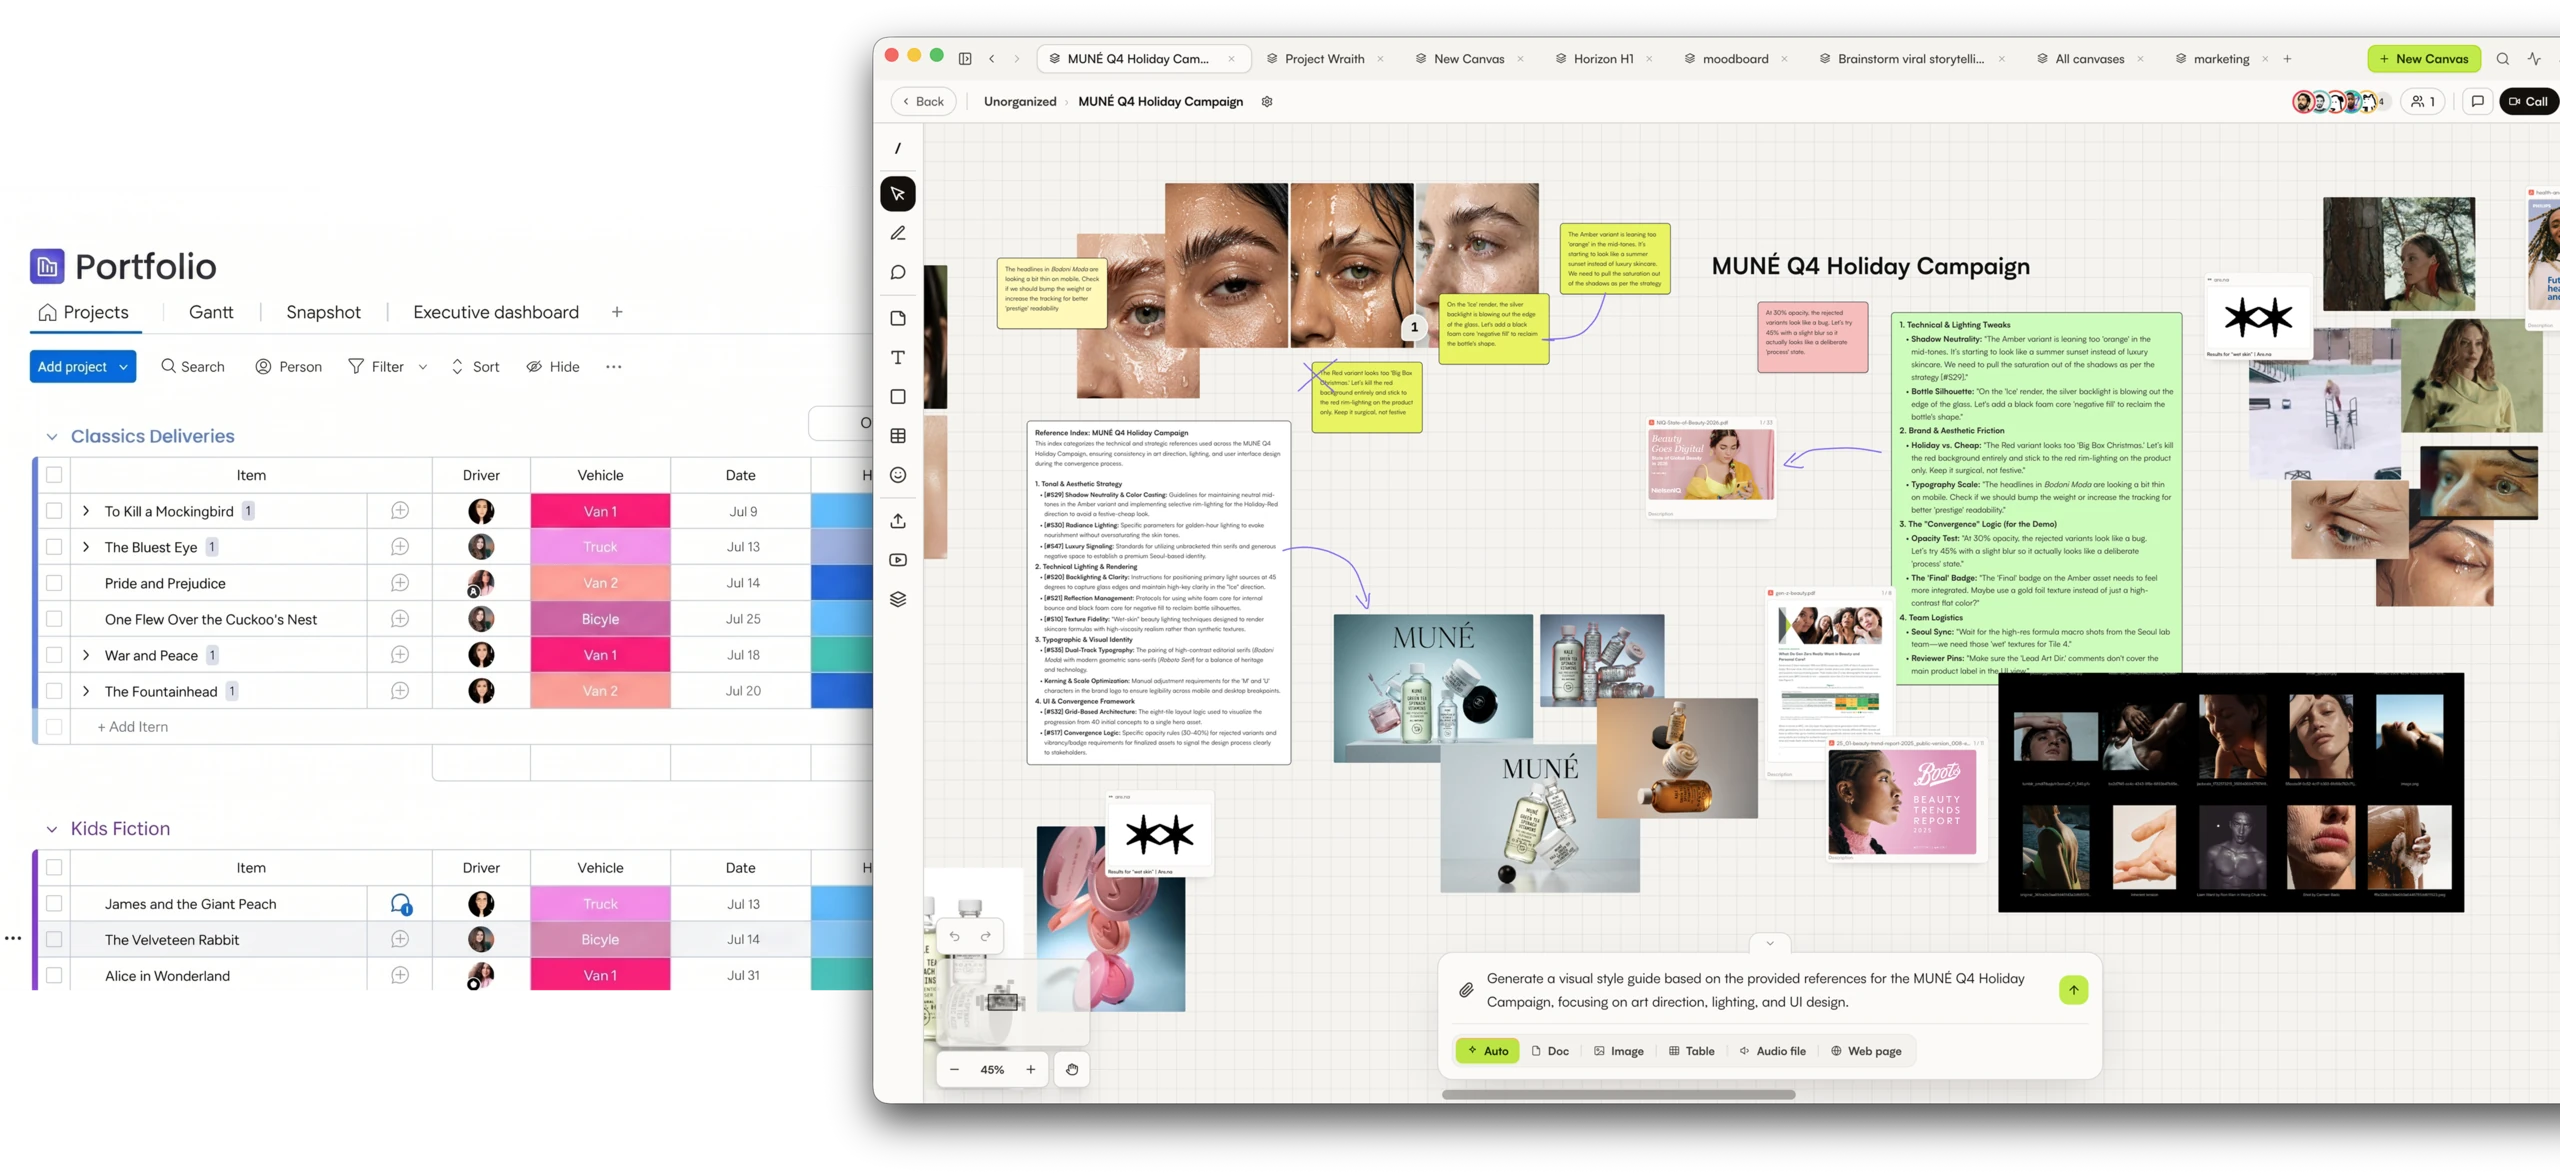Collapse the Kids Fiction group

51,829
